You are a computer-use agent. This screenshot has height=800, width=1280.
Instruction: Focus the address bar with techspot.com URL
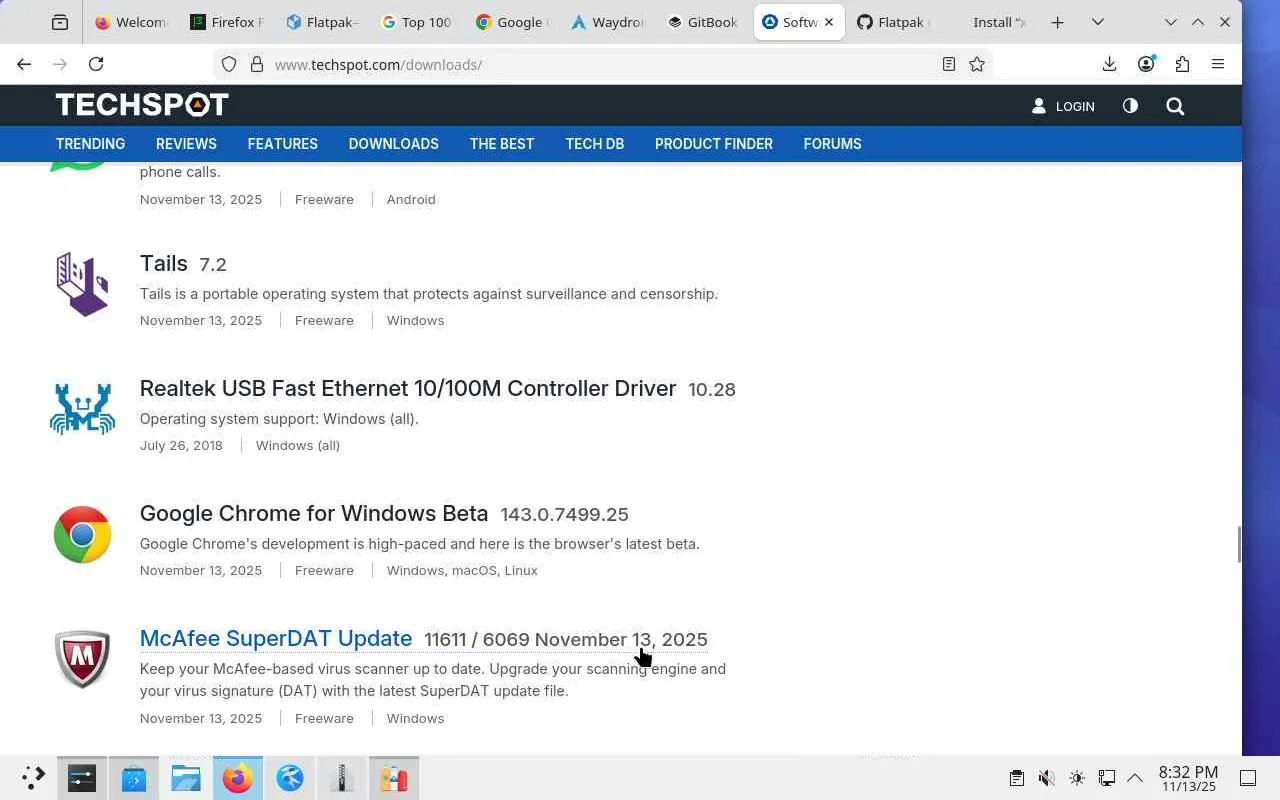(603, 64)
